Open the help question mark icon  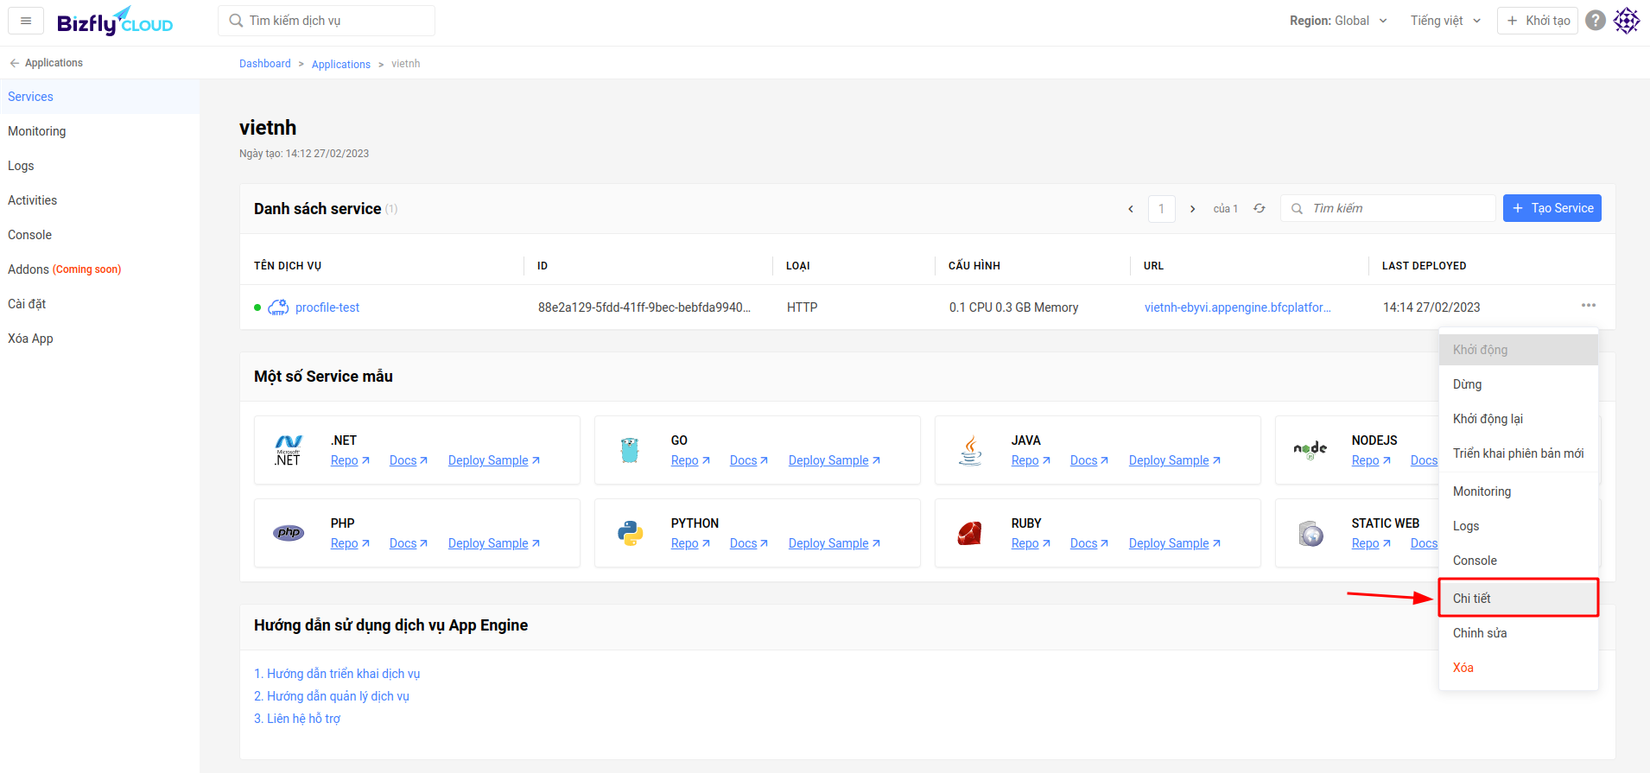point(1595,20)
